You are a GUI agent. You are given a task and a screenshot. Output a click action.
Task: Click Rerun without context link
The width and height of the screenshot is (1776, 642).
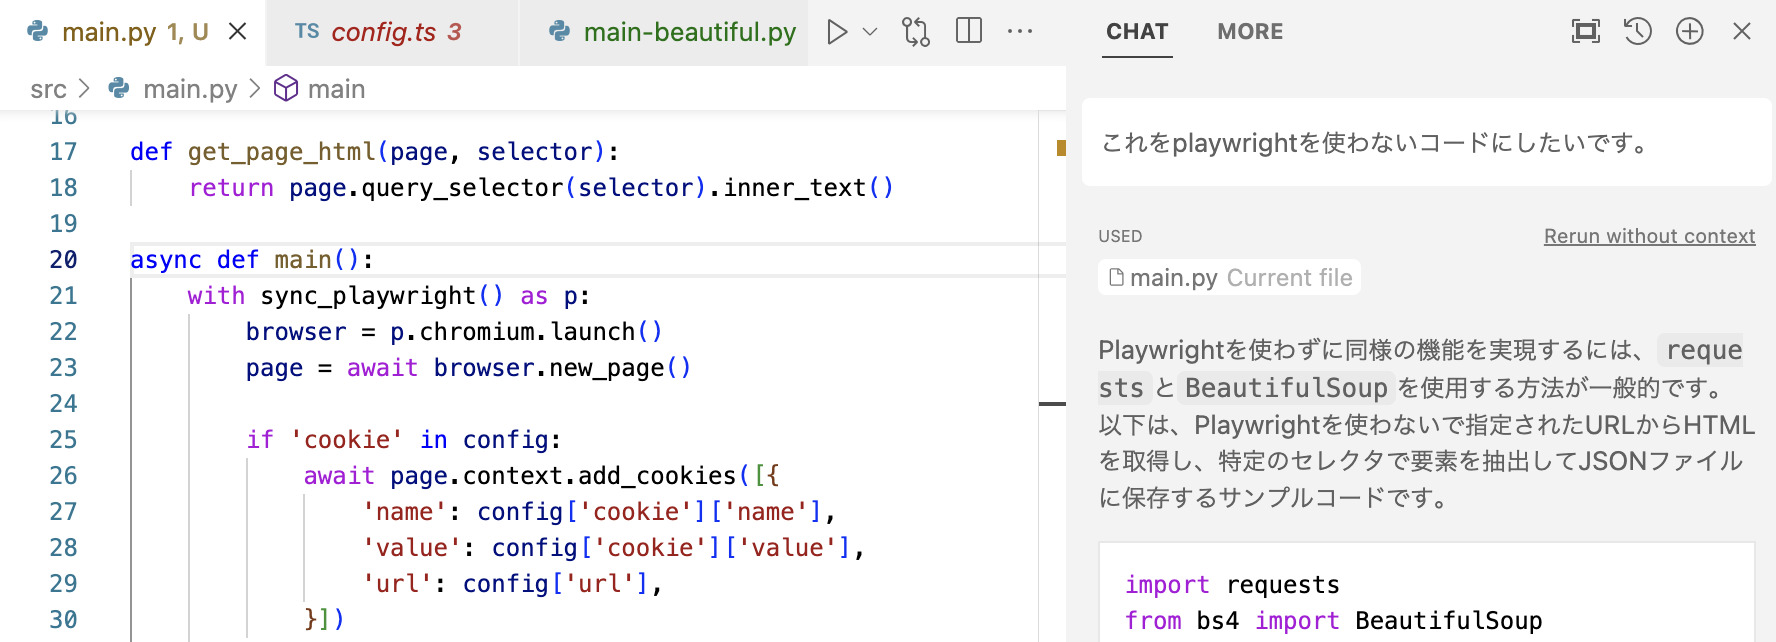(x=1649, y=236)
